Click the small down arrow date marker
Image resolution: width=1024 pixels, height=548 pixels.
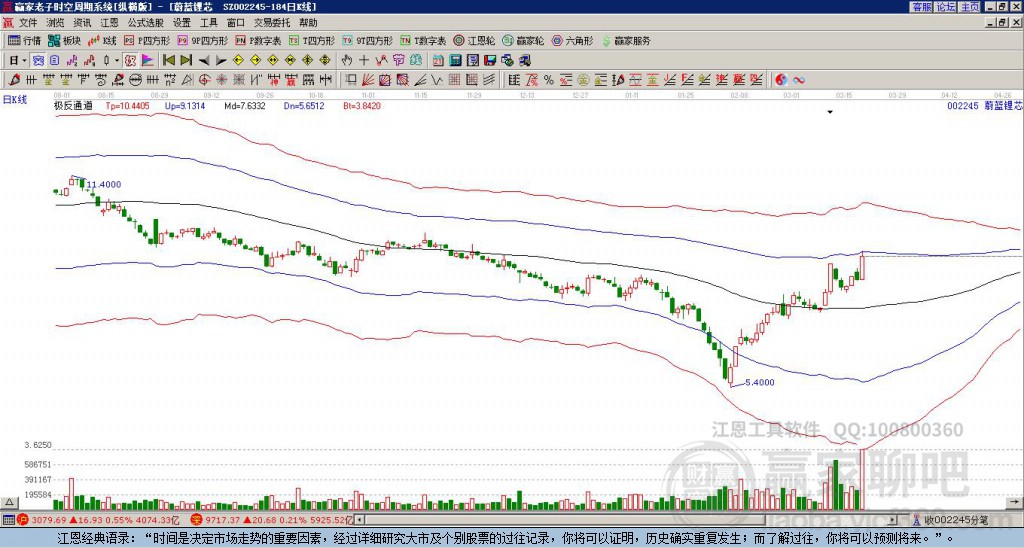[830, 112]
